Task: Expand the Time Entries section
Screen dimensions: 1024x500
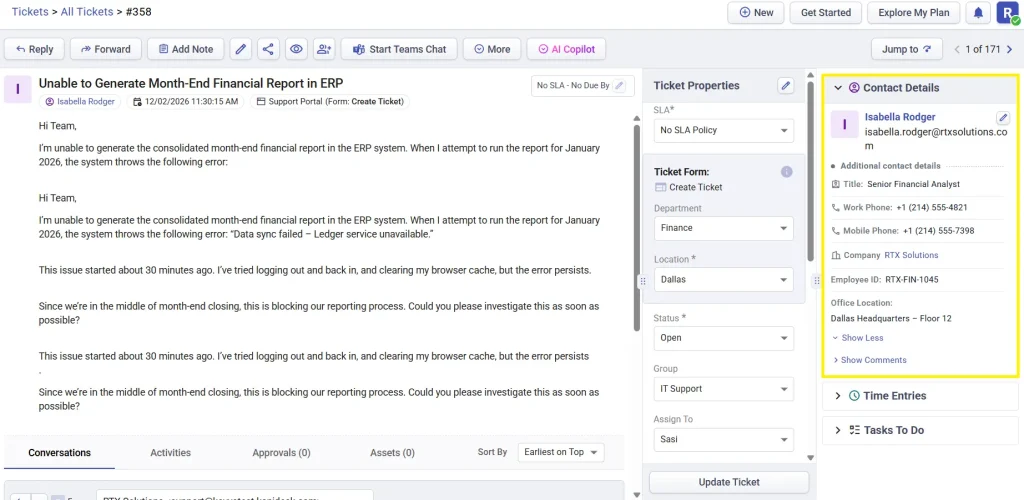Action: pyautogui.click(x=838, y=396)
